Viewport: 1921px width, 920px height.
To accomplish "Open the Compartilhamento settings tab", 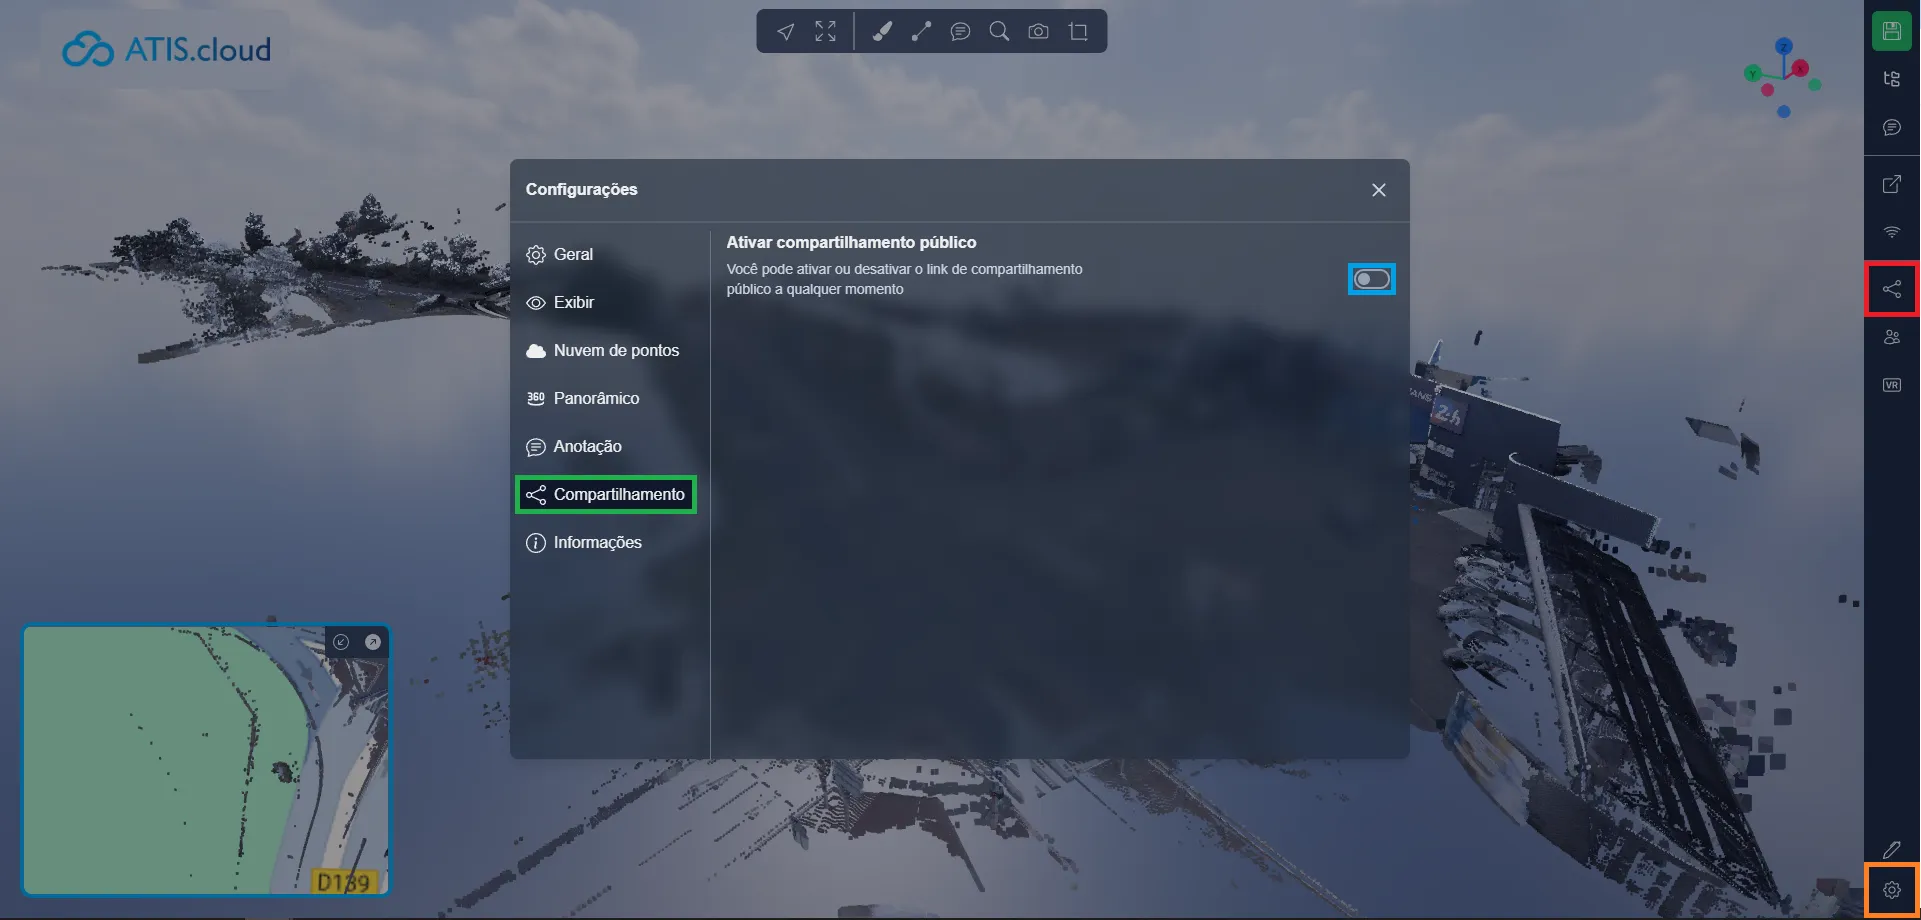I will click(606, 495).
